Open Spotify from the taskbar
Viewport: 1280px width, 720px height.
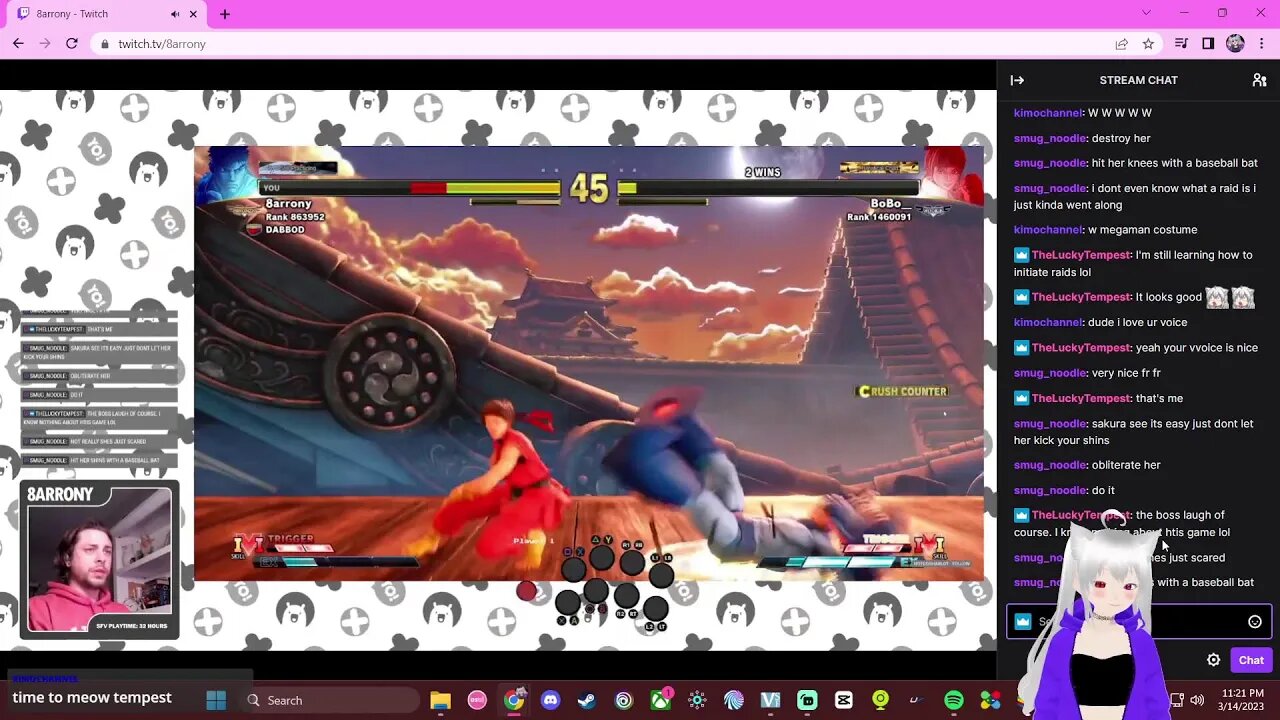(953, 700)
